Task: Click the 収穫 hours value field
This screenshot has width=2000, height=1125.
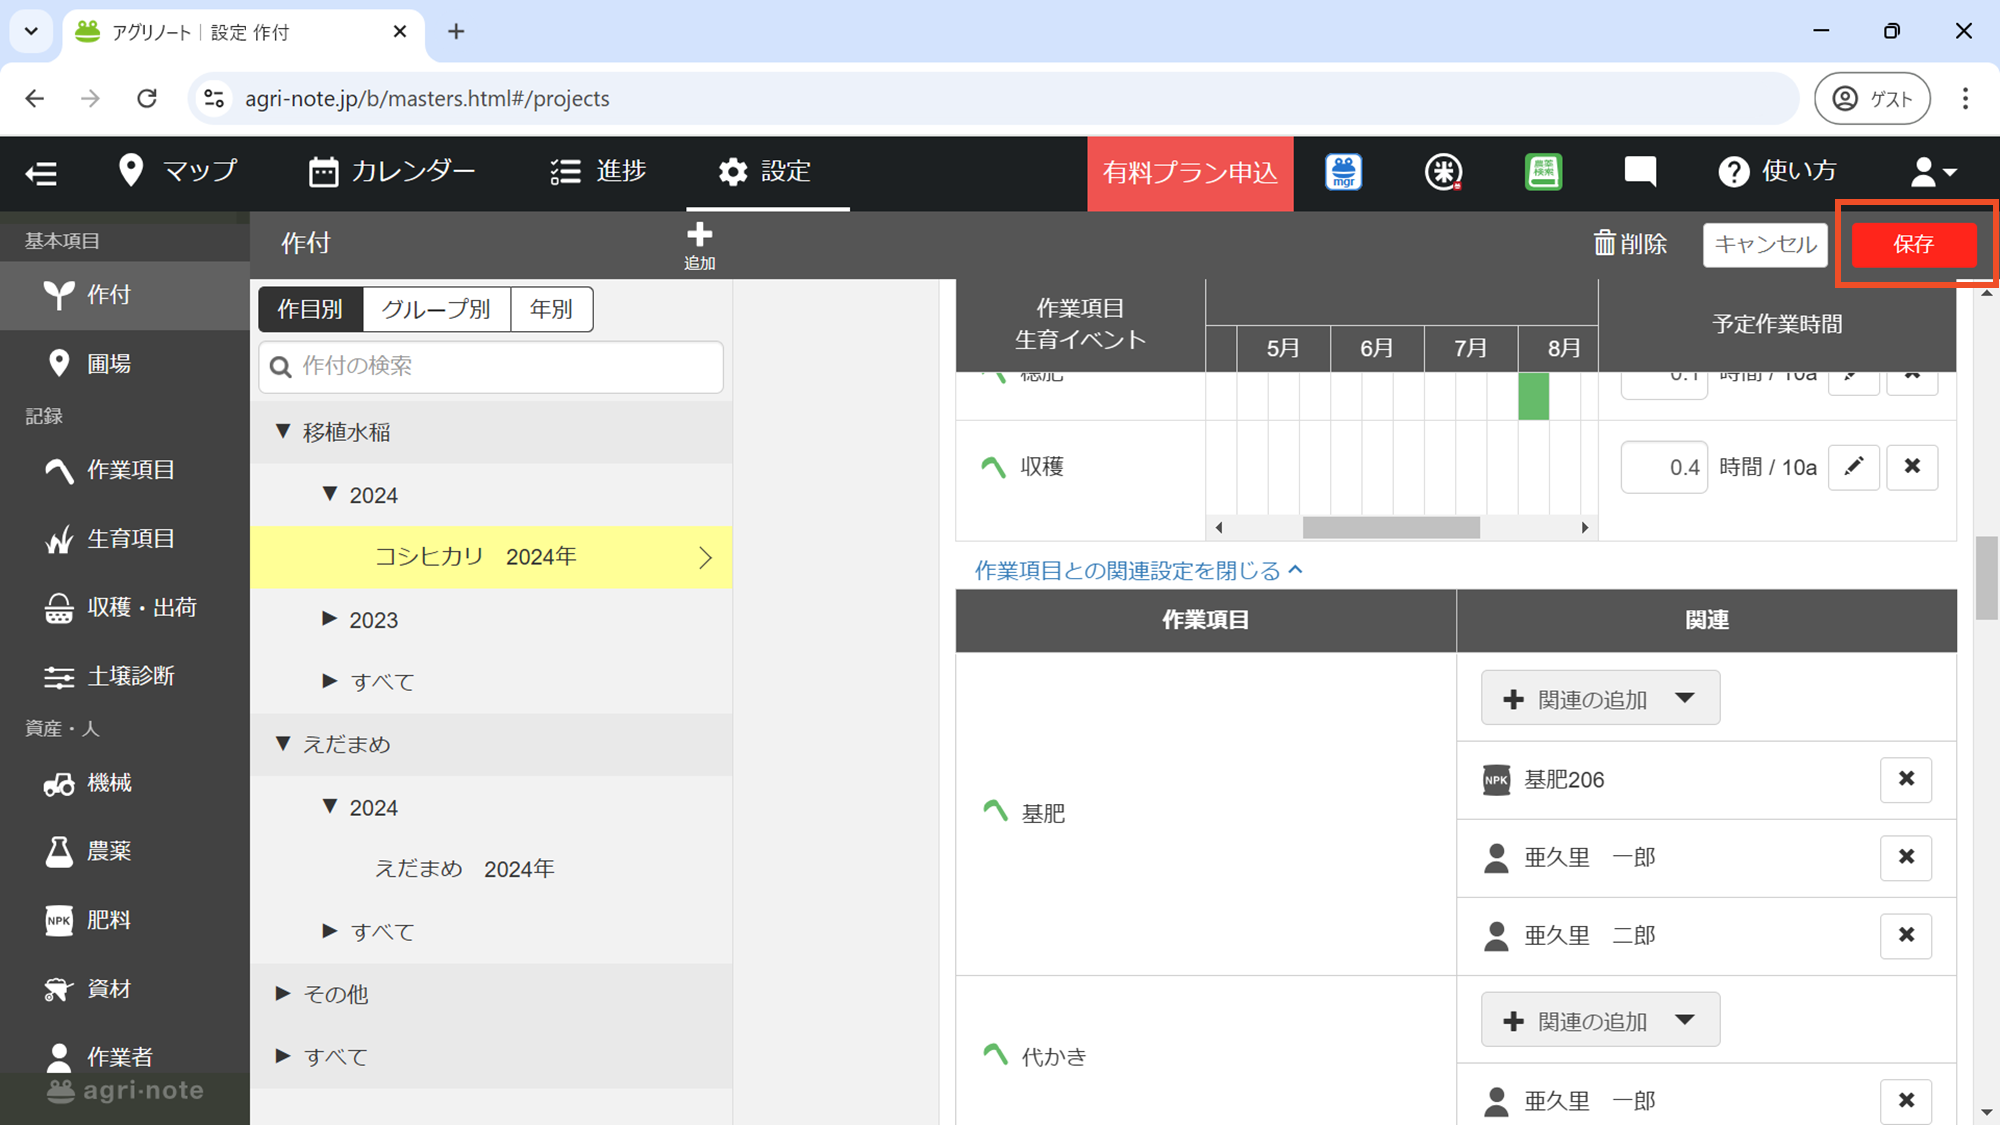Action: [x=1664, y=467]
